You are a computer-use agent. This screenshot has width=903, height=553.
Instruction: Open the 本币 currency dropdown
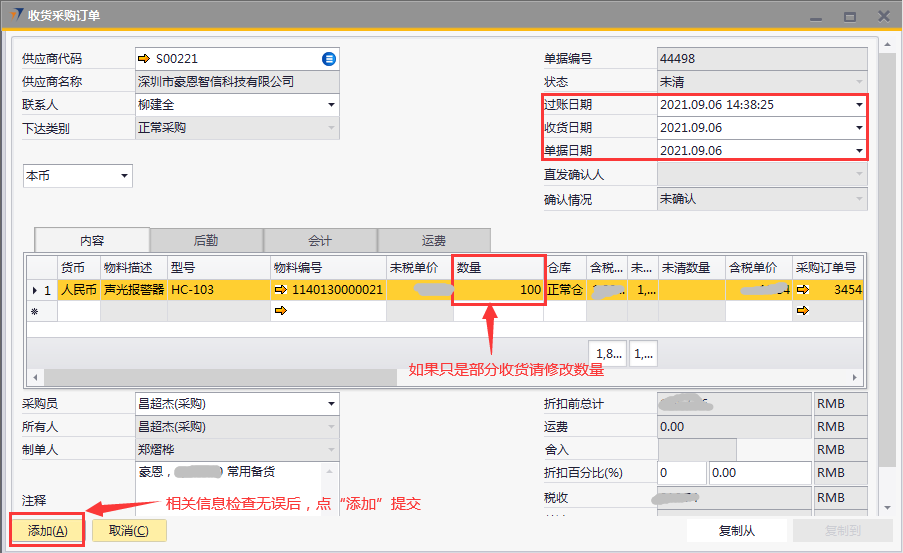point(124,176)
